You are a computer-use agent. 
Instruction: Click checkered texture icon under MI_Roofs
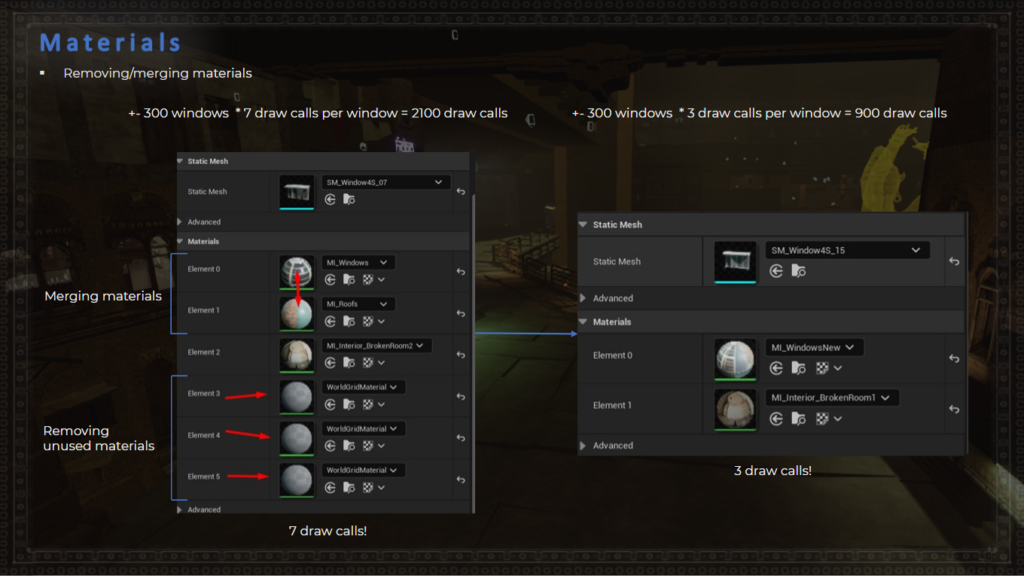point(368,321)
